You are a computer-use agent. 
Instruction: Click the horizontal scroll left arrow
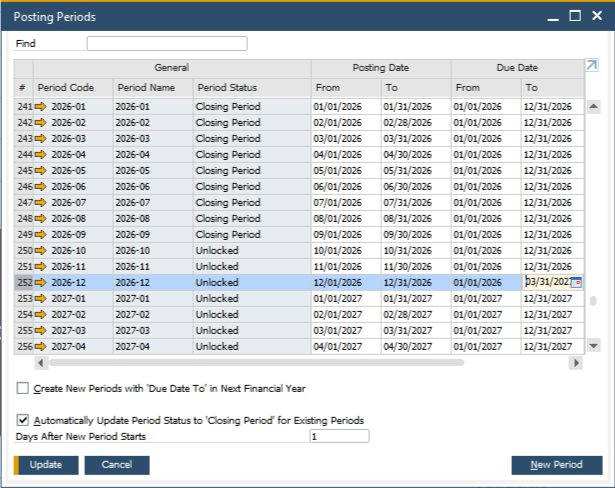[x=41, y=363]
